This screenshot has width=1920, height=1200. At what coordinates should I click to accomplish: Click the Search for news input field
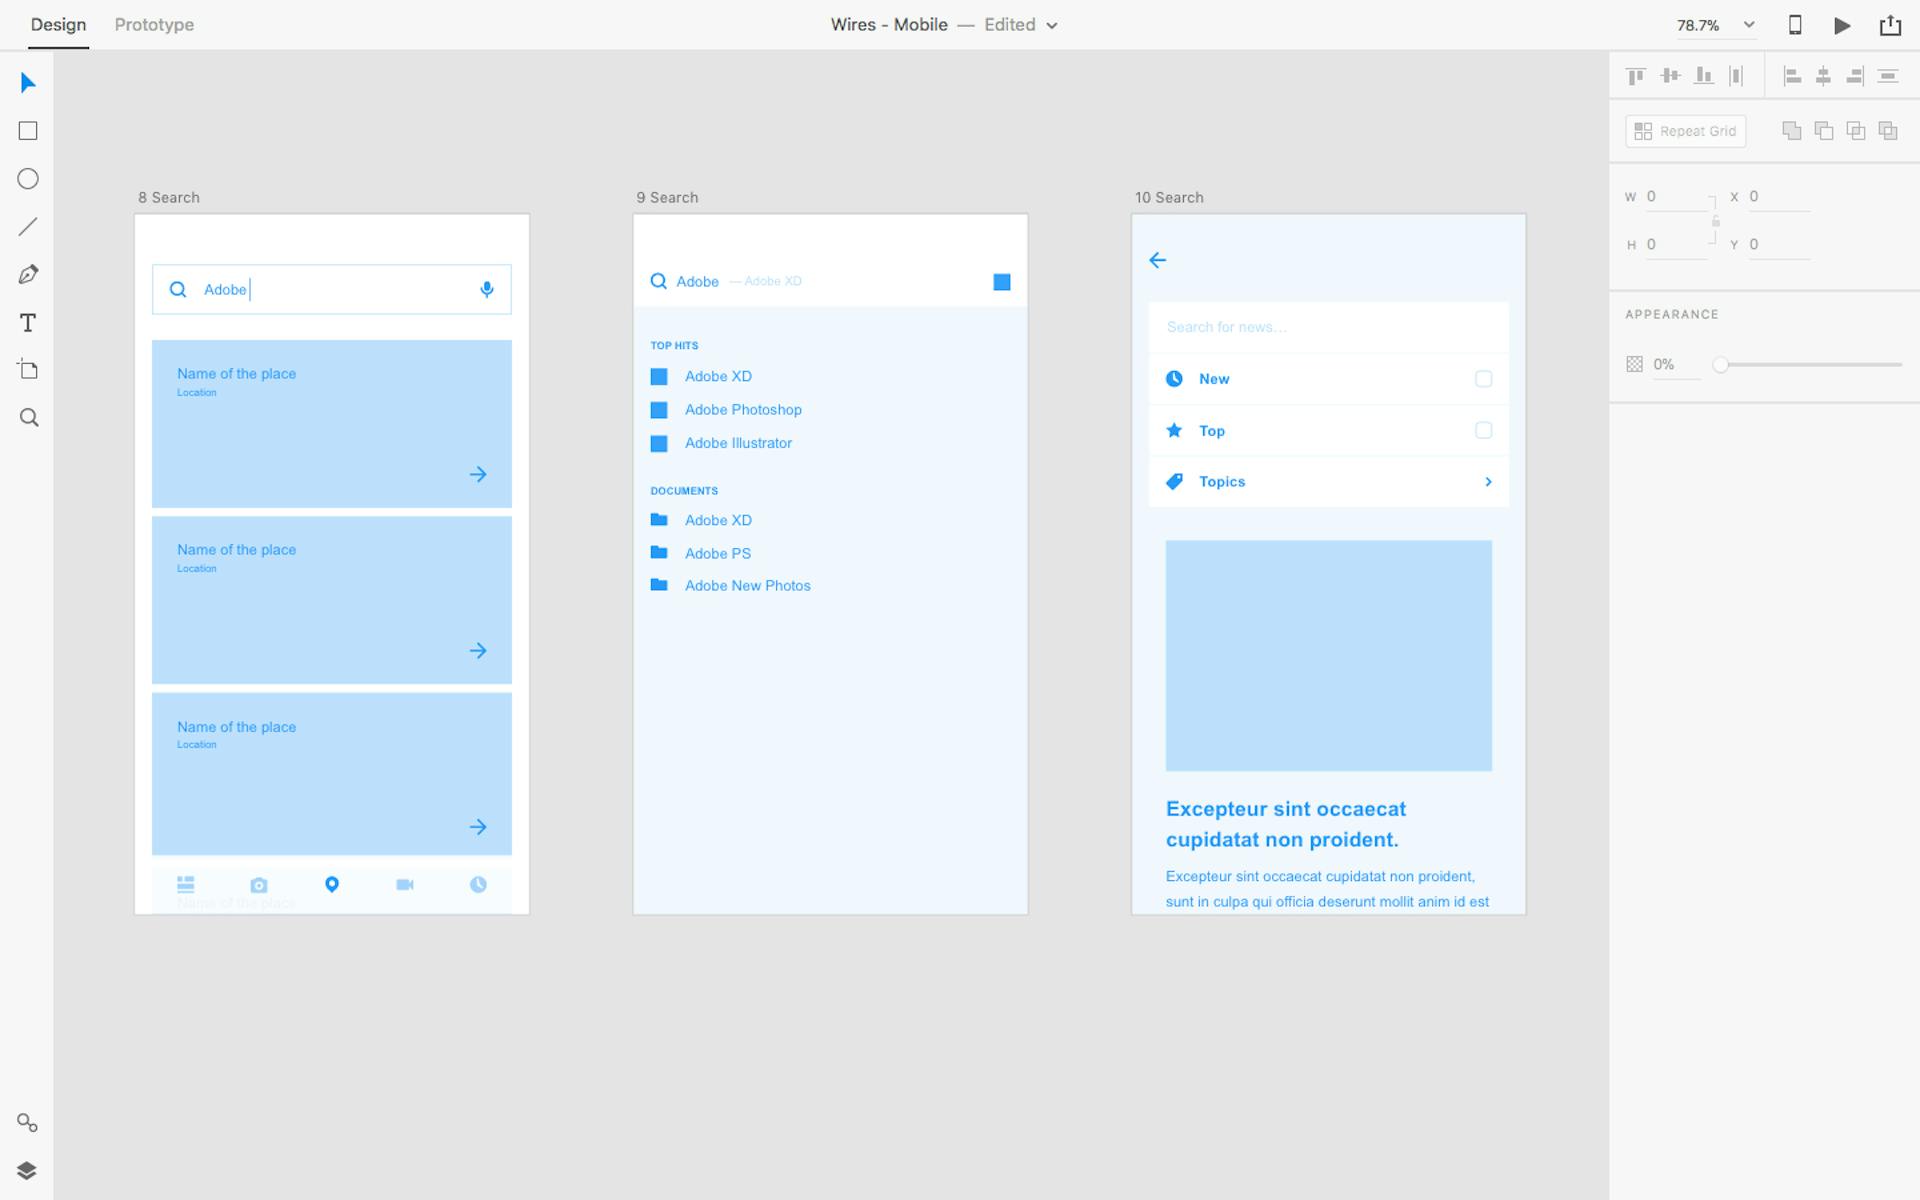(1327, 327)
